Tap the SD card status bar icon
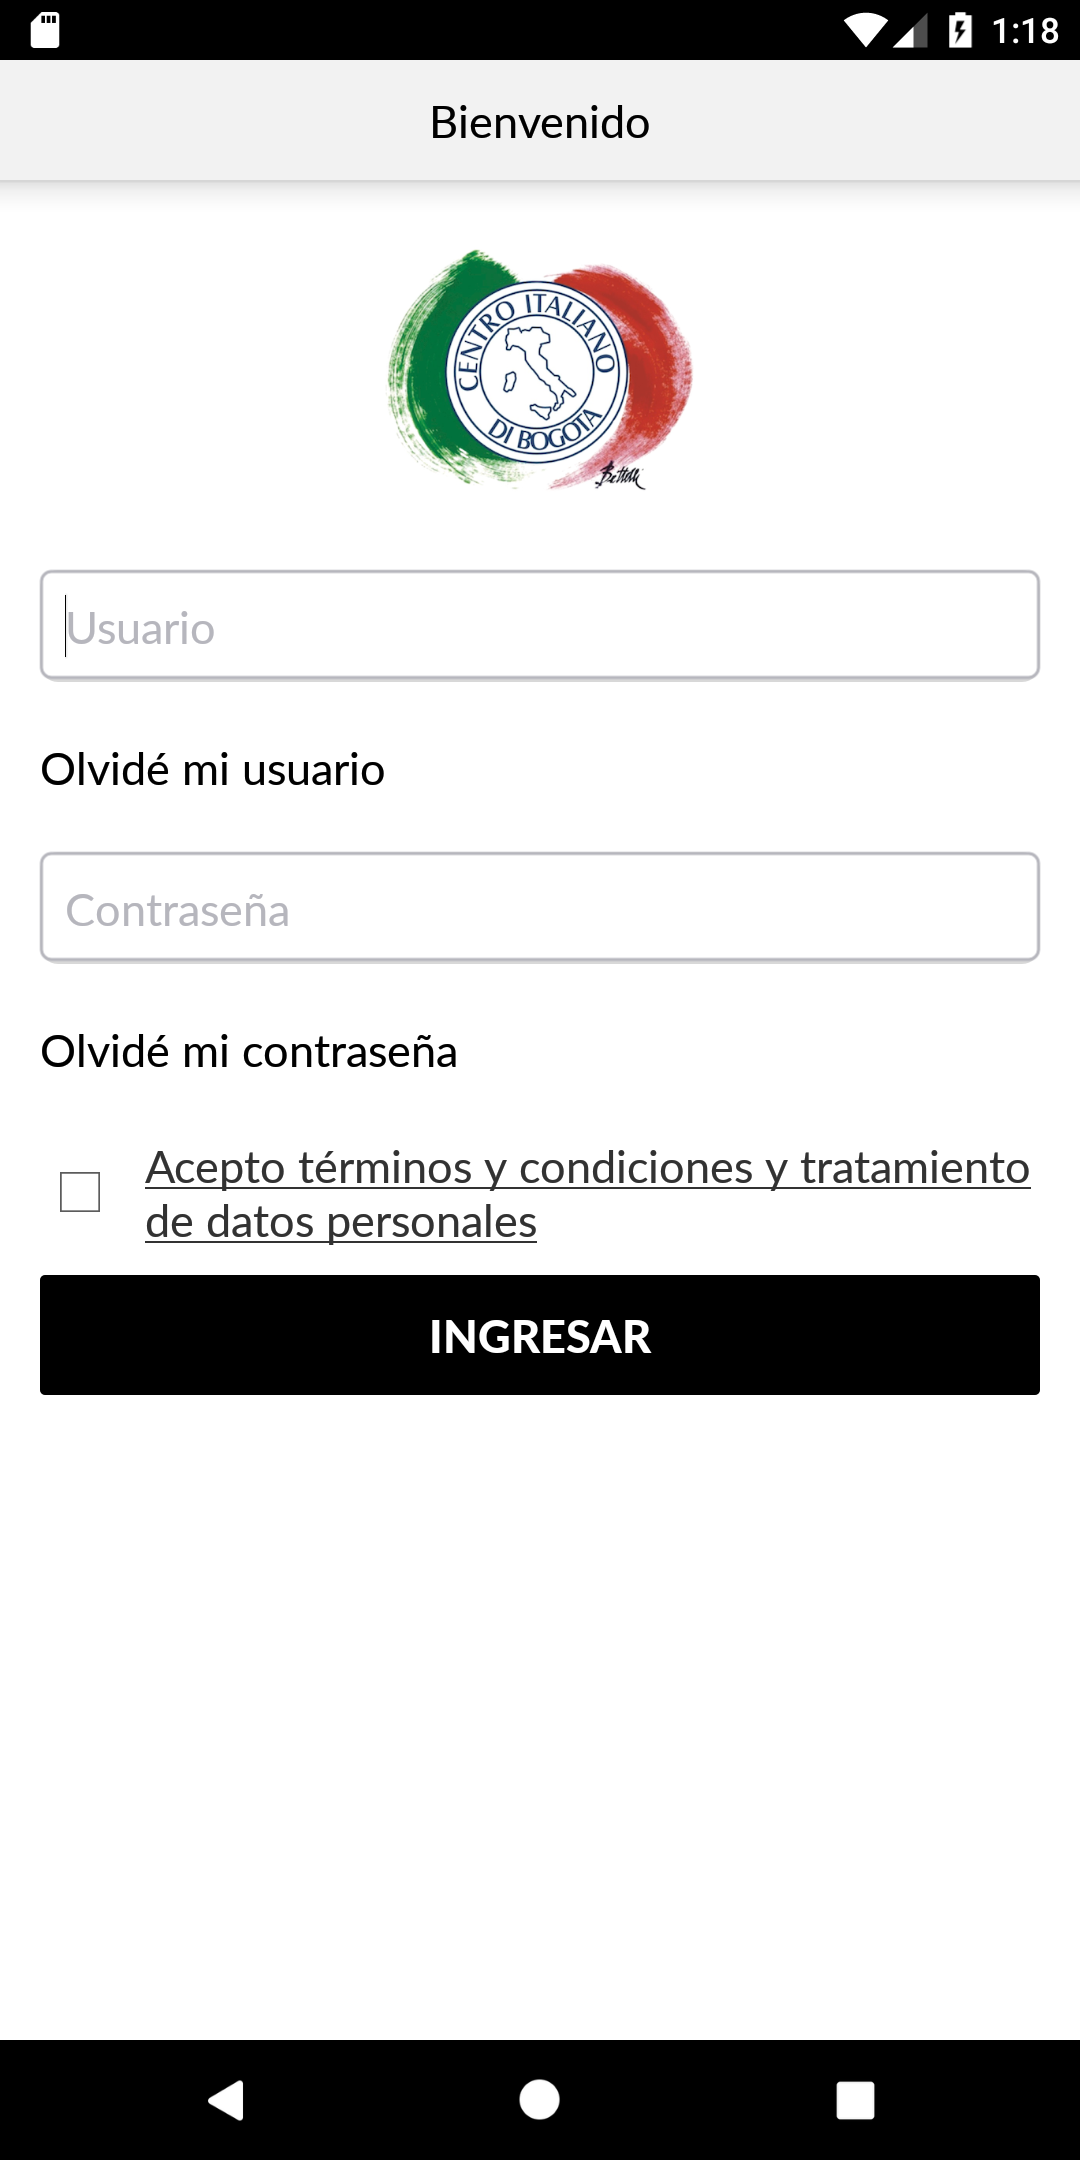 (x=45, y=30)
